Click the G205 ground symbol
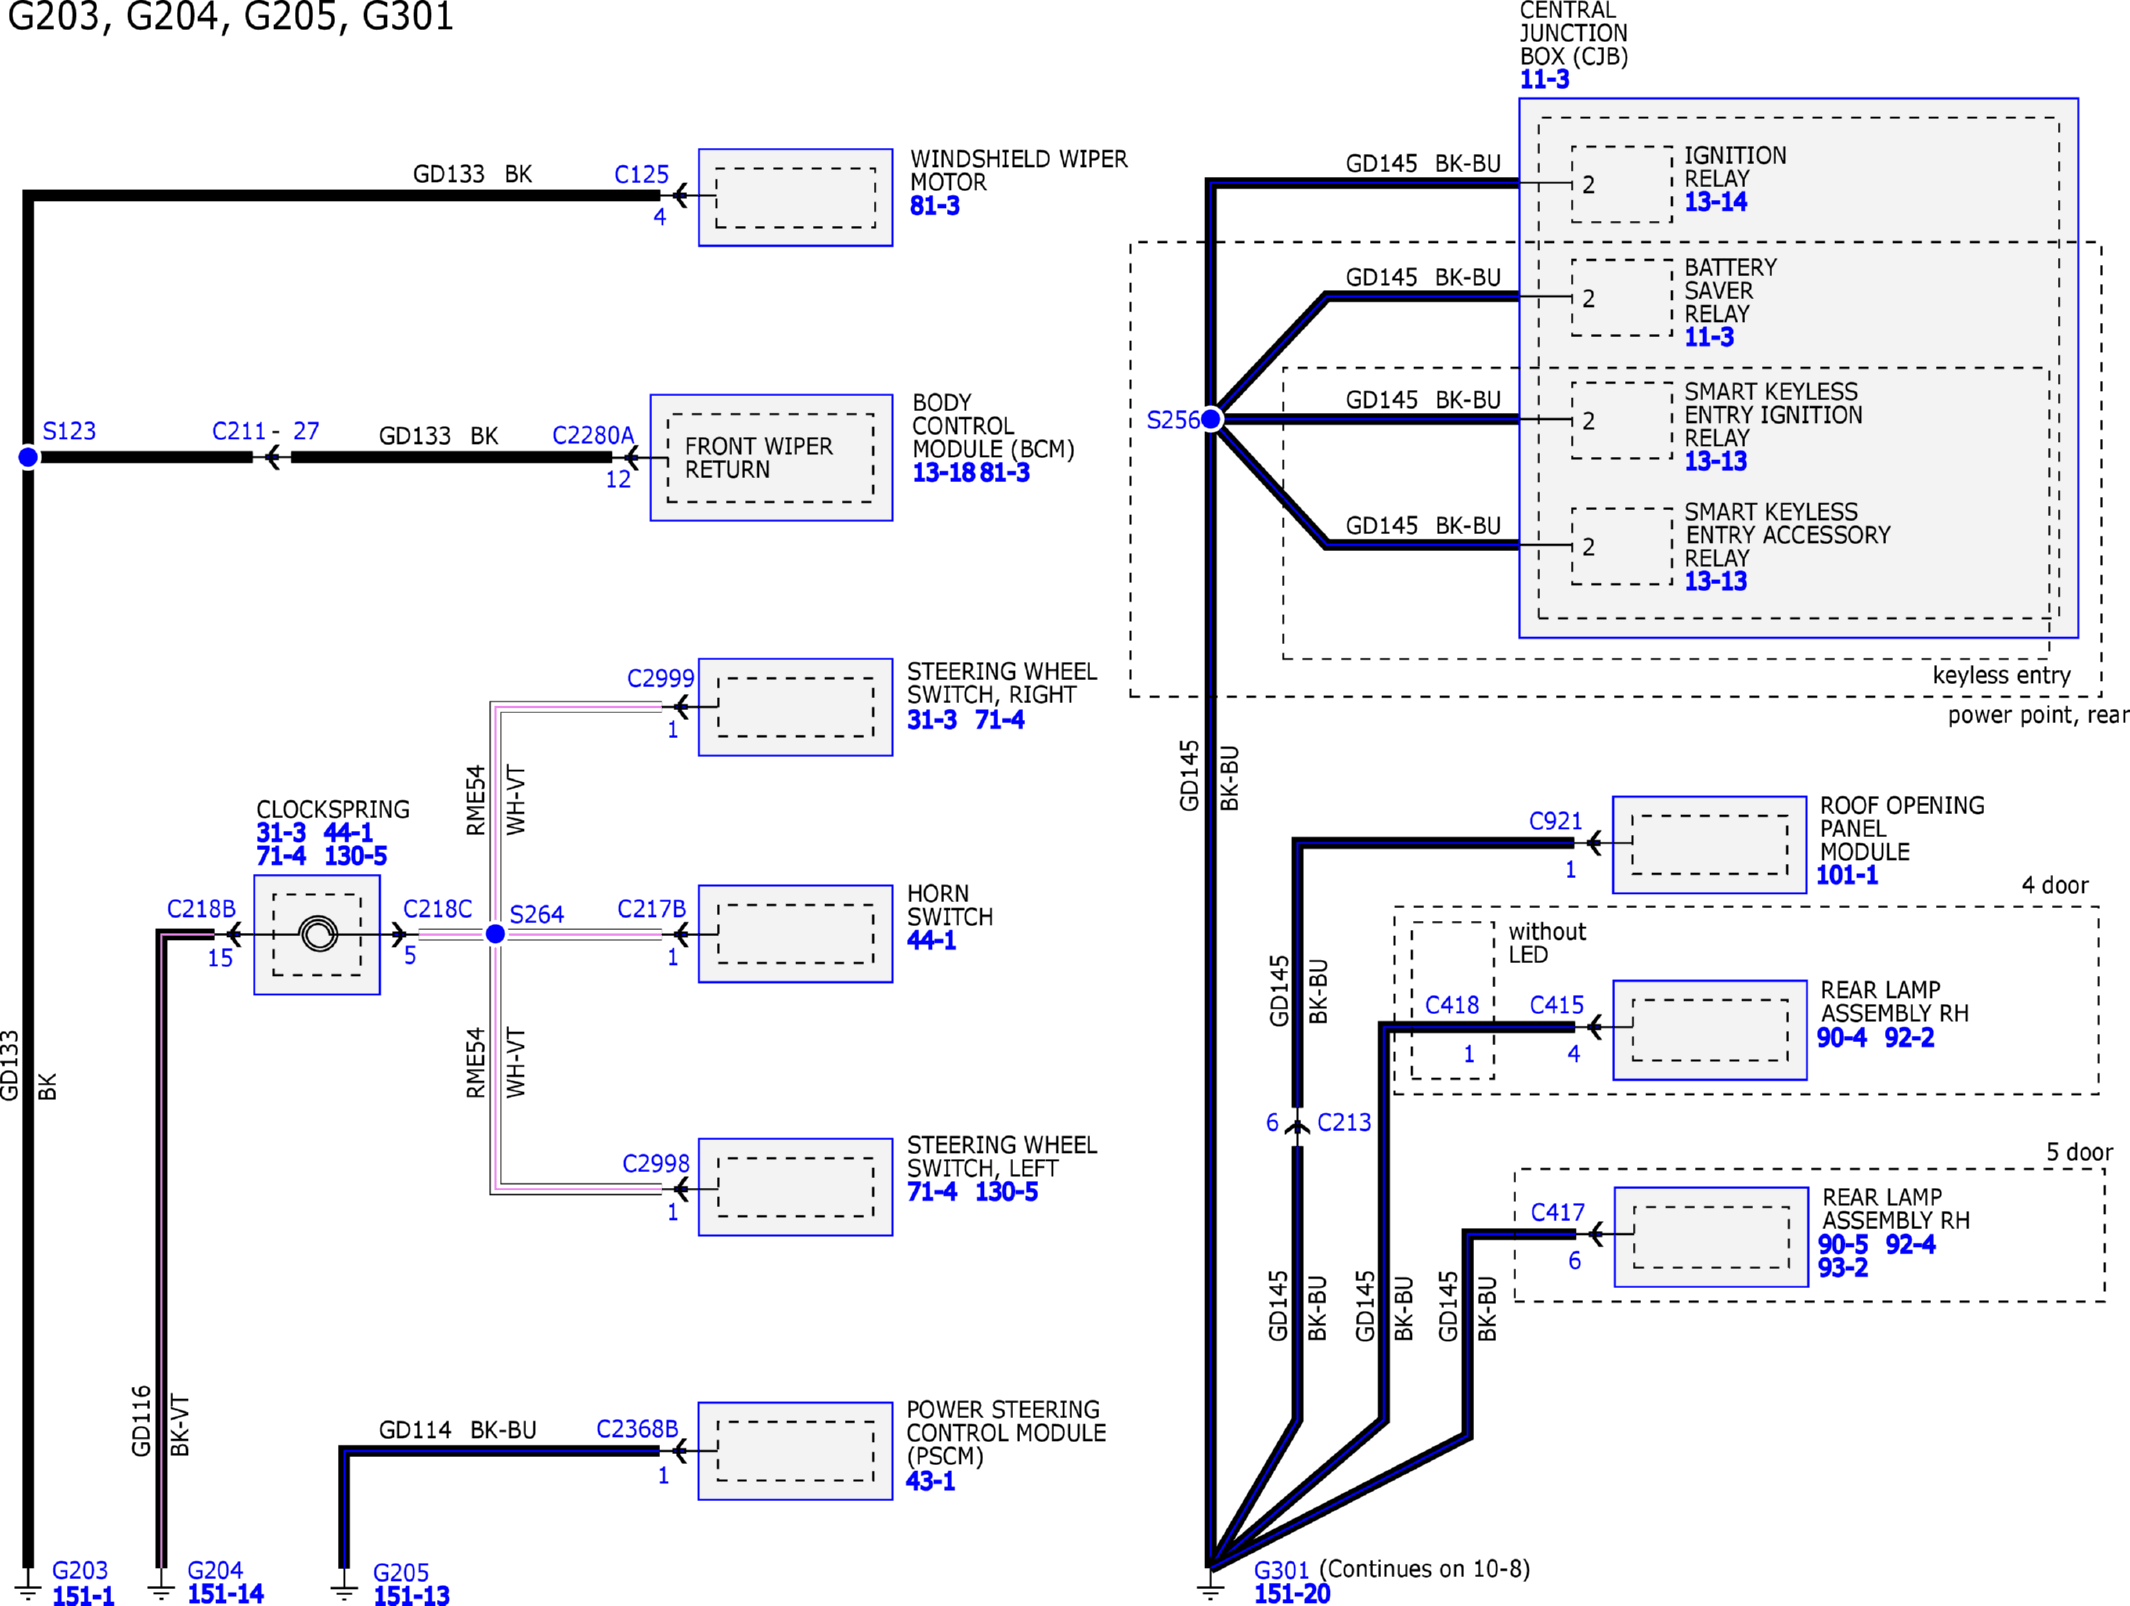Viewport: 2130px width, 1606px height. (344, 1589)
